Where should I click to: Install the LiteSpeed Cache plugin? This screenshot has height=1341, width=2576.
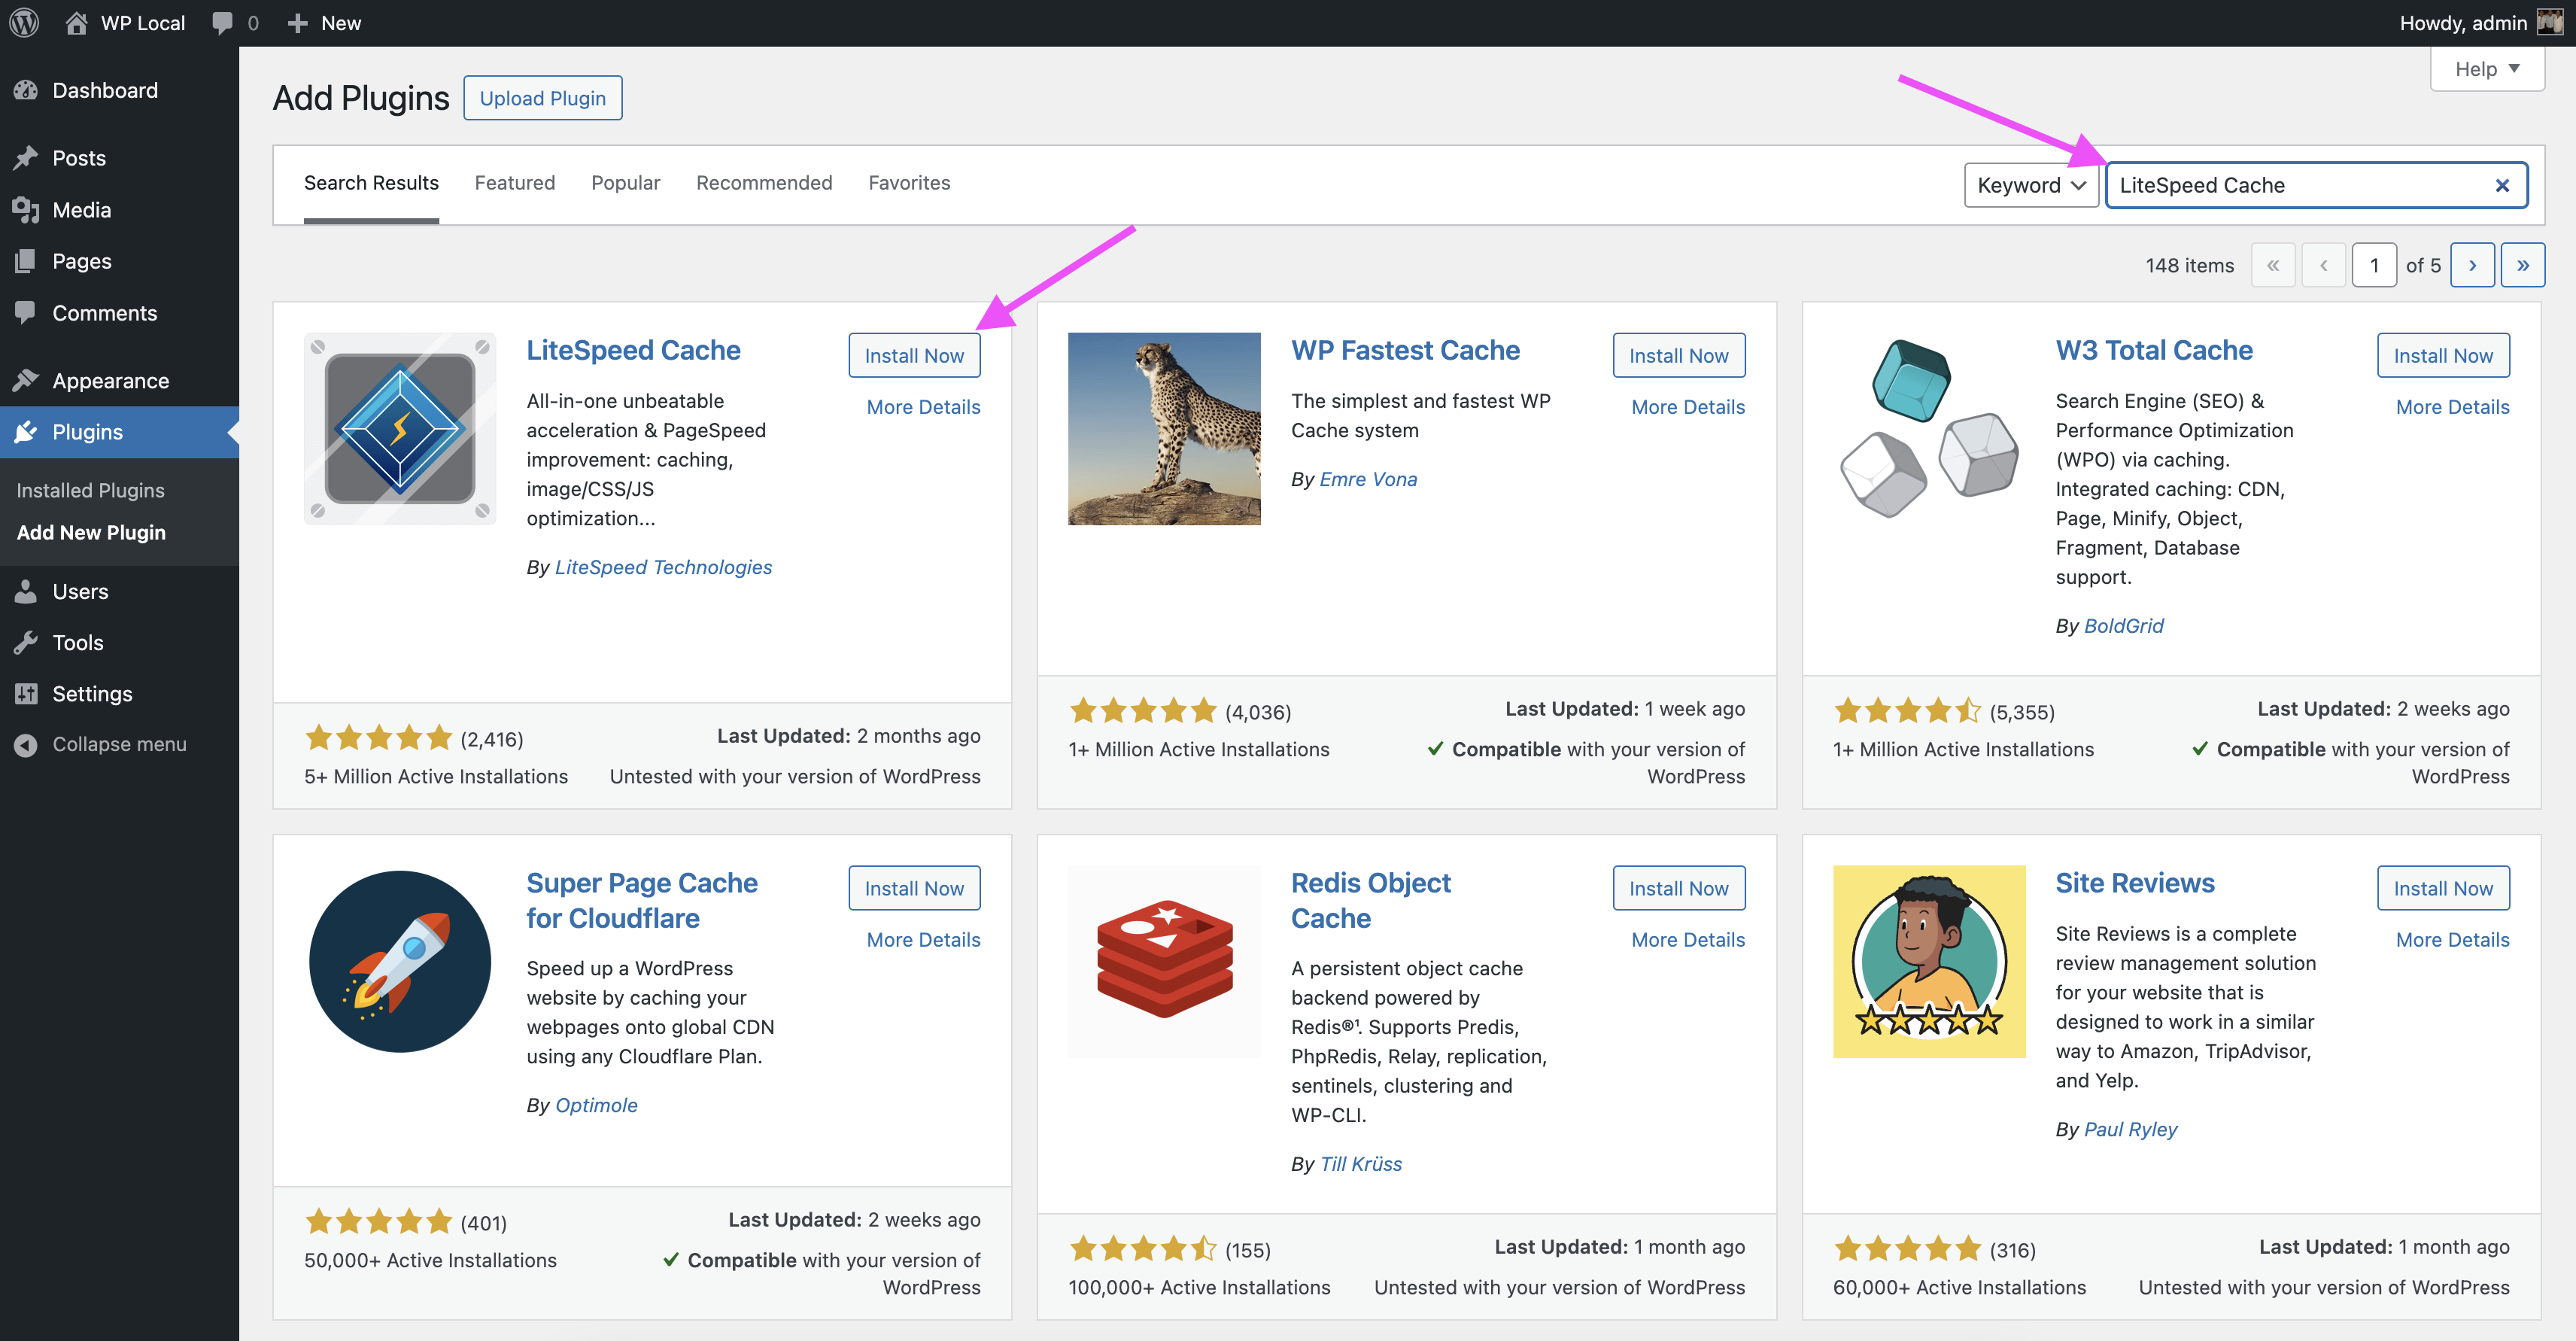pos(913,355)
